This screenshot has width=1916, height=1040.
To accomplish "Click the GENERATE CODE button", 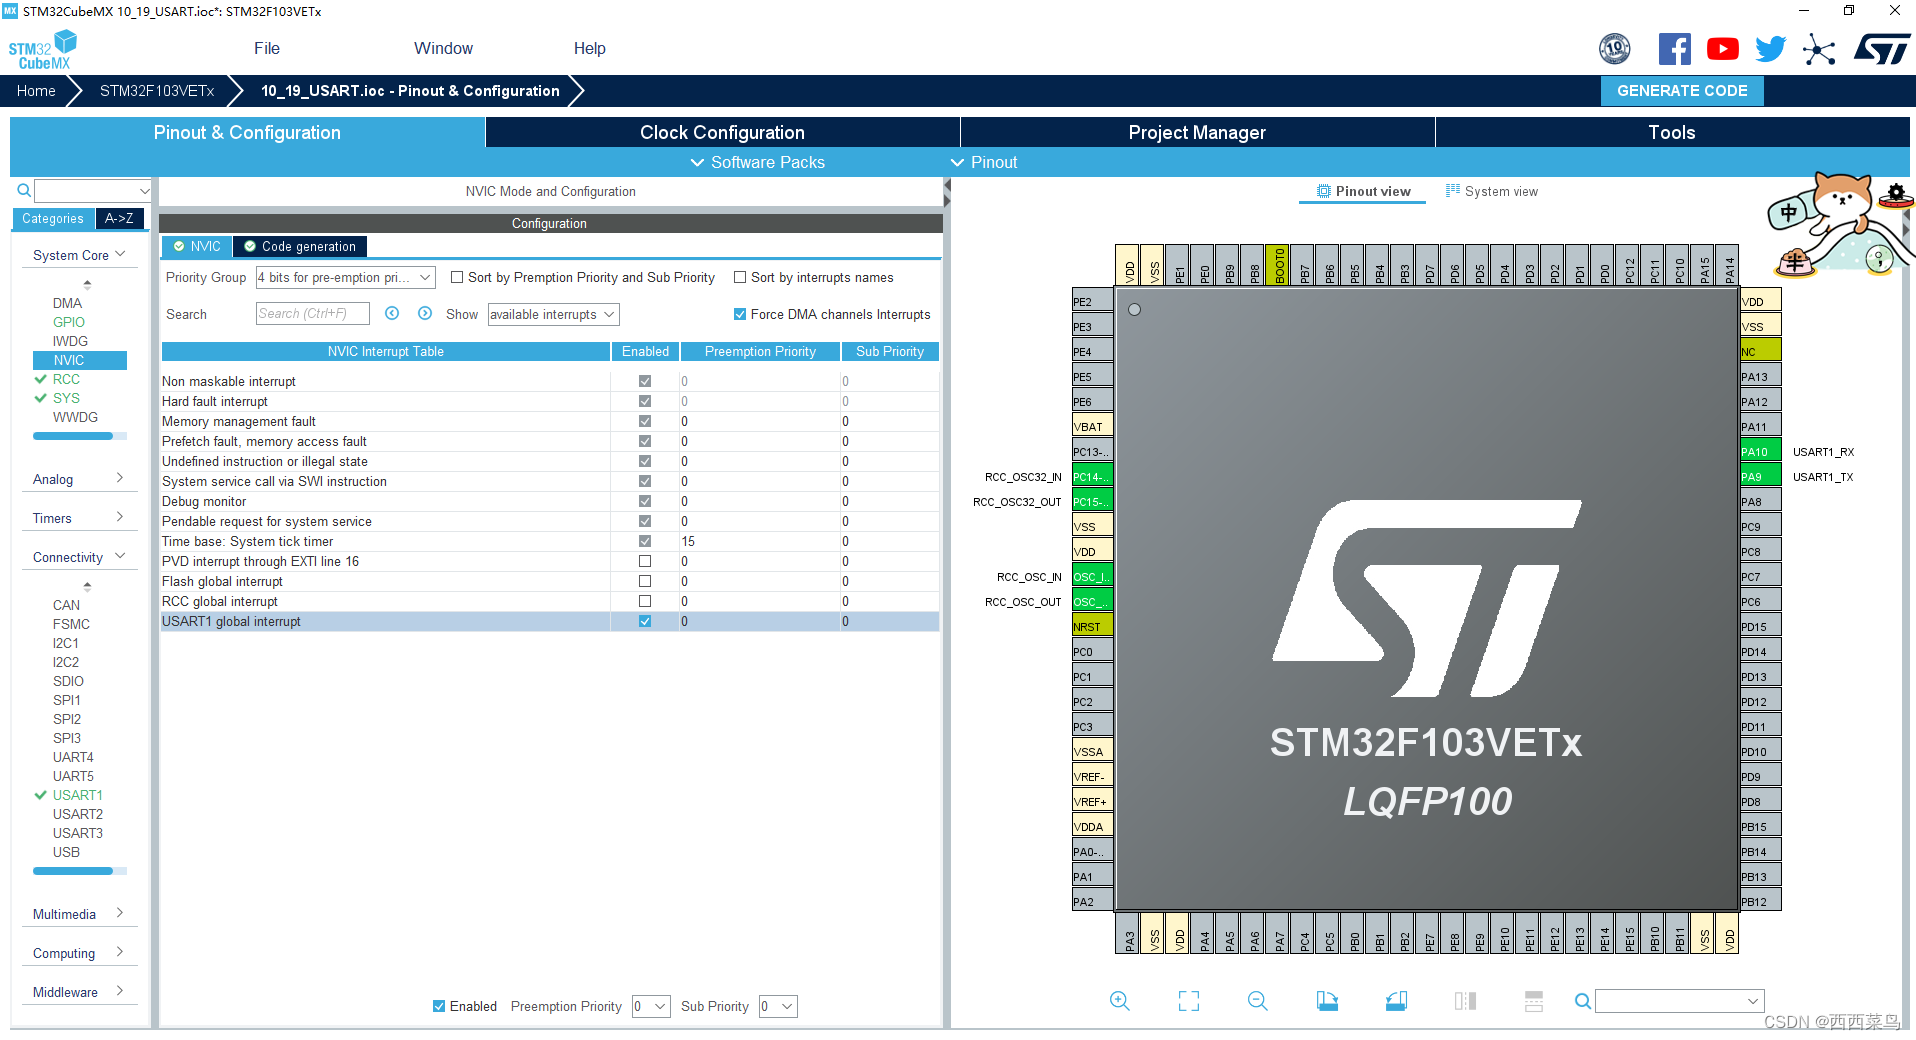I will pyautogui.click(x=1681, y=90).
